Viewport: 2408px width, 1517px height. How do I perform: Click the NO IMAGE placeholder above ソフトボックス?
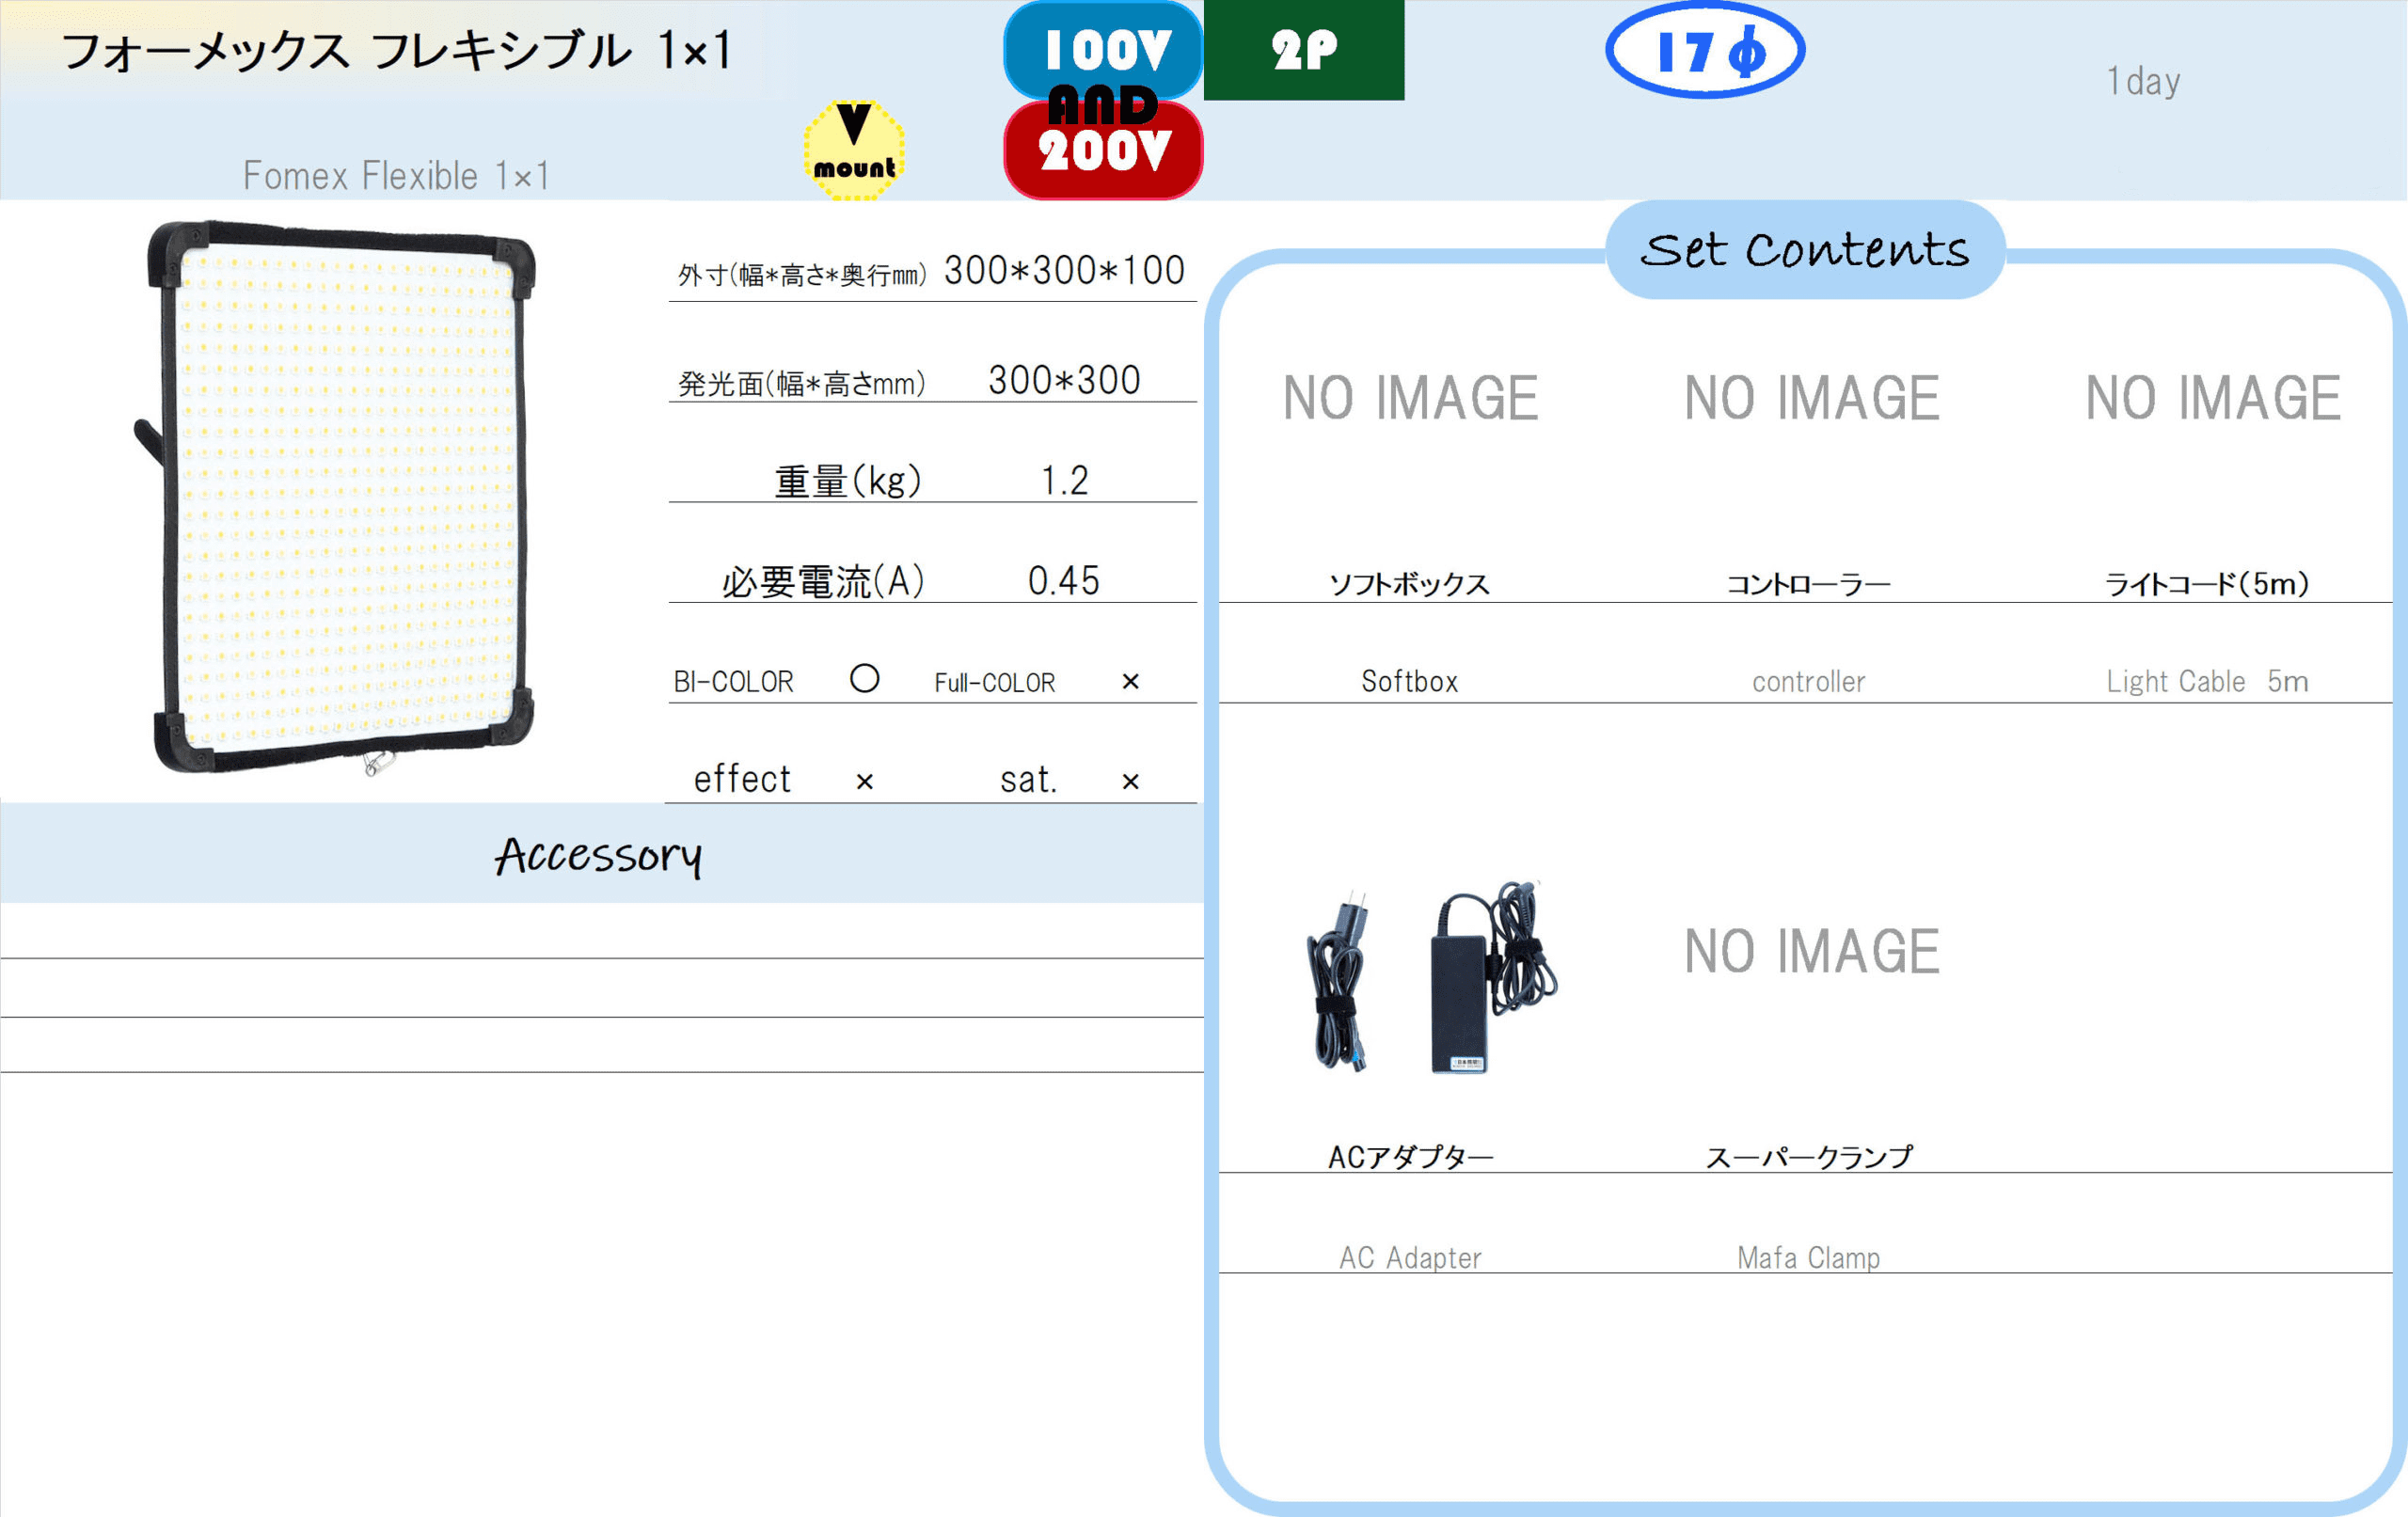[x=1410, y=397]
